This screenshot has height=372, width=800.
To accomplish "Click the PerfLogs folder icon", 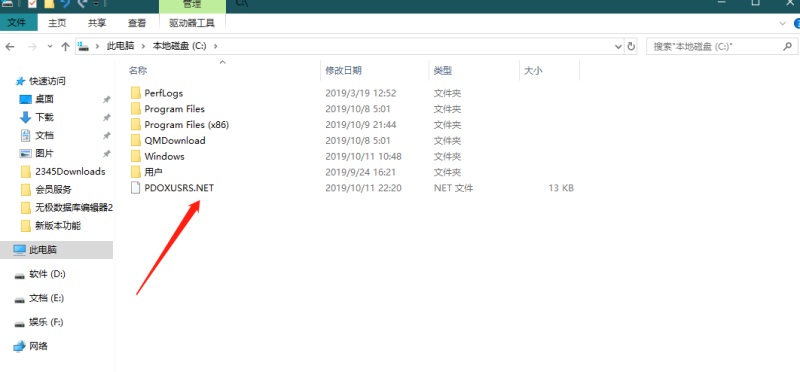I will [x=135, y=92].
